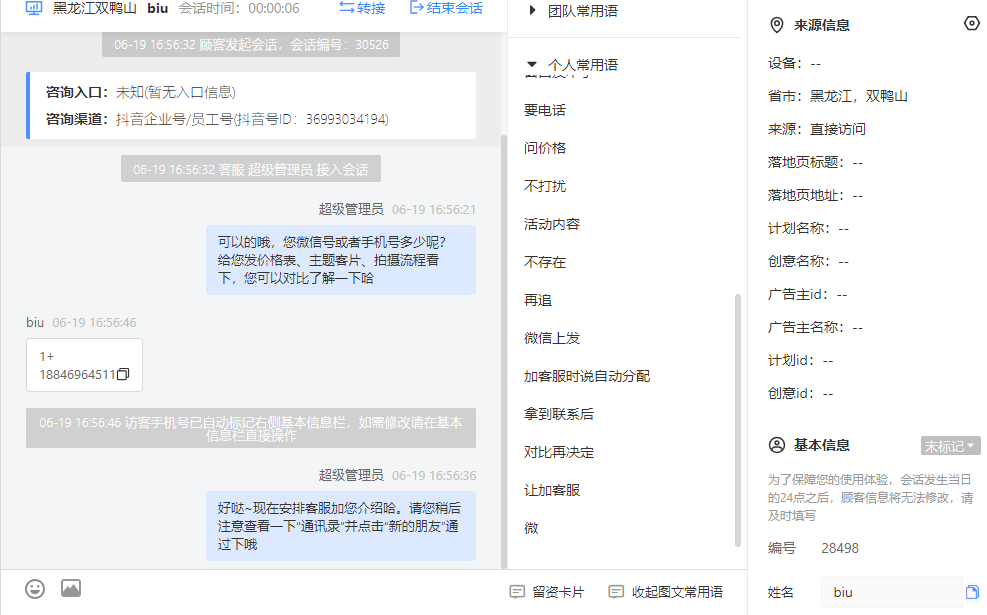Screen dimensions: 987x615
Task: Select the 不存在 quick phrase
Action: click(x=545, y=262)
